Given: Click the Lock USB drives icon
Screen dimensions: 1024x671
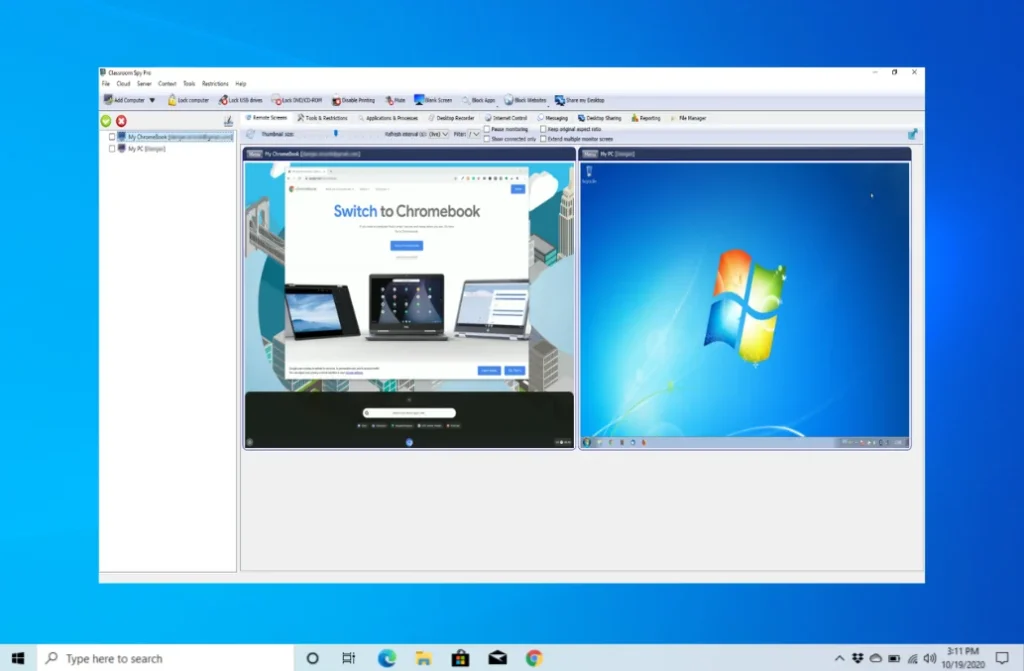Looking at the screenshot, I should 223,100.
